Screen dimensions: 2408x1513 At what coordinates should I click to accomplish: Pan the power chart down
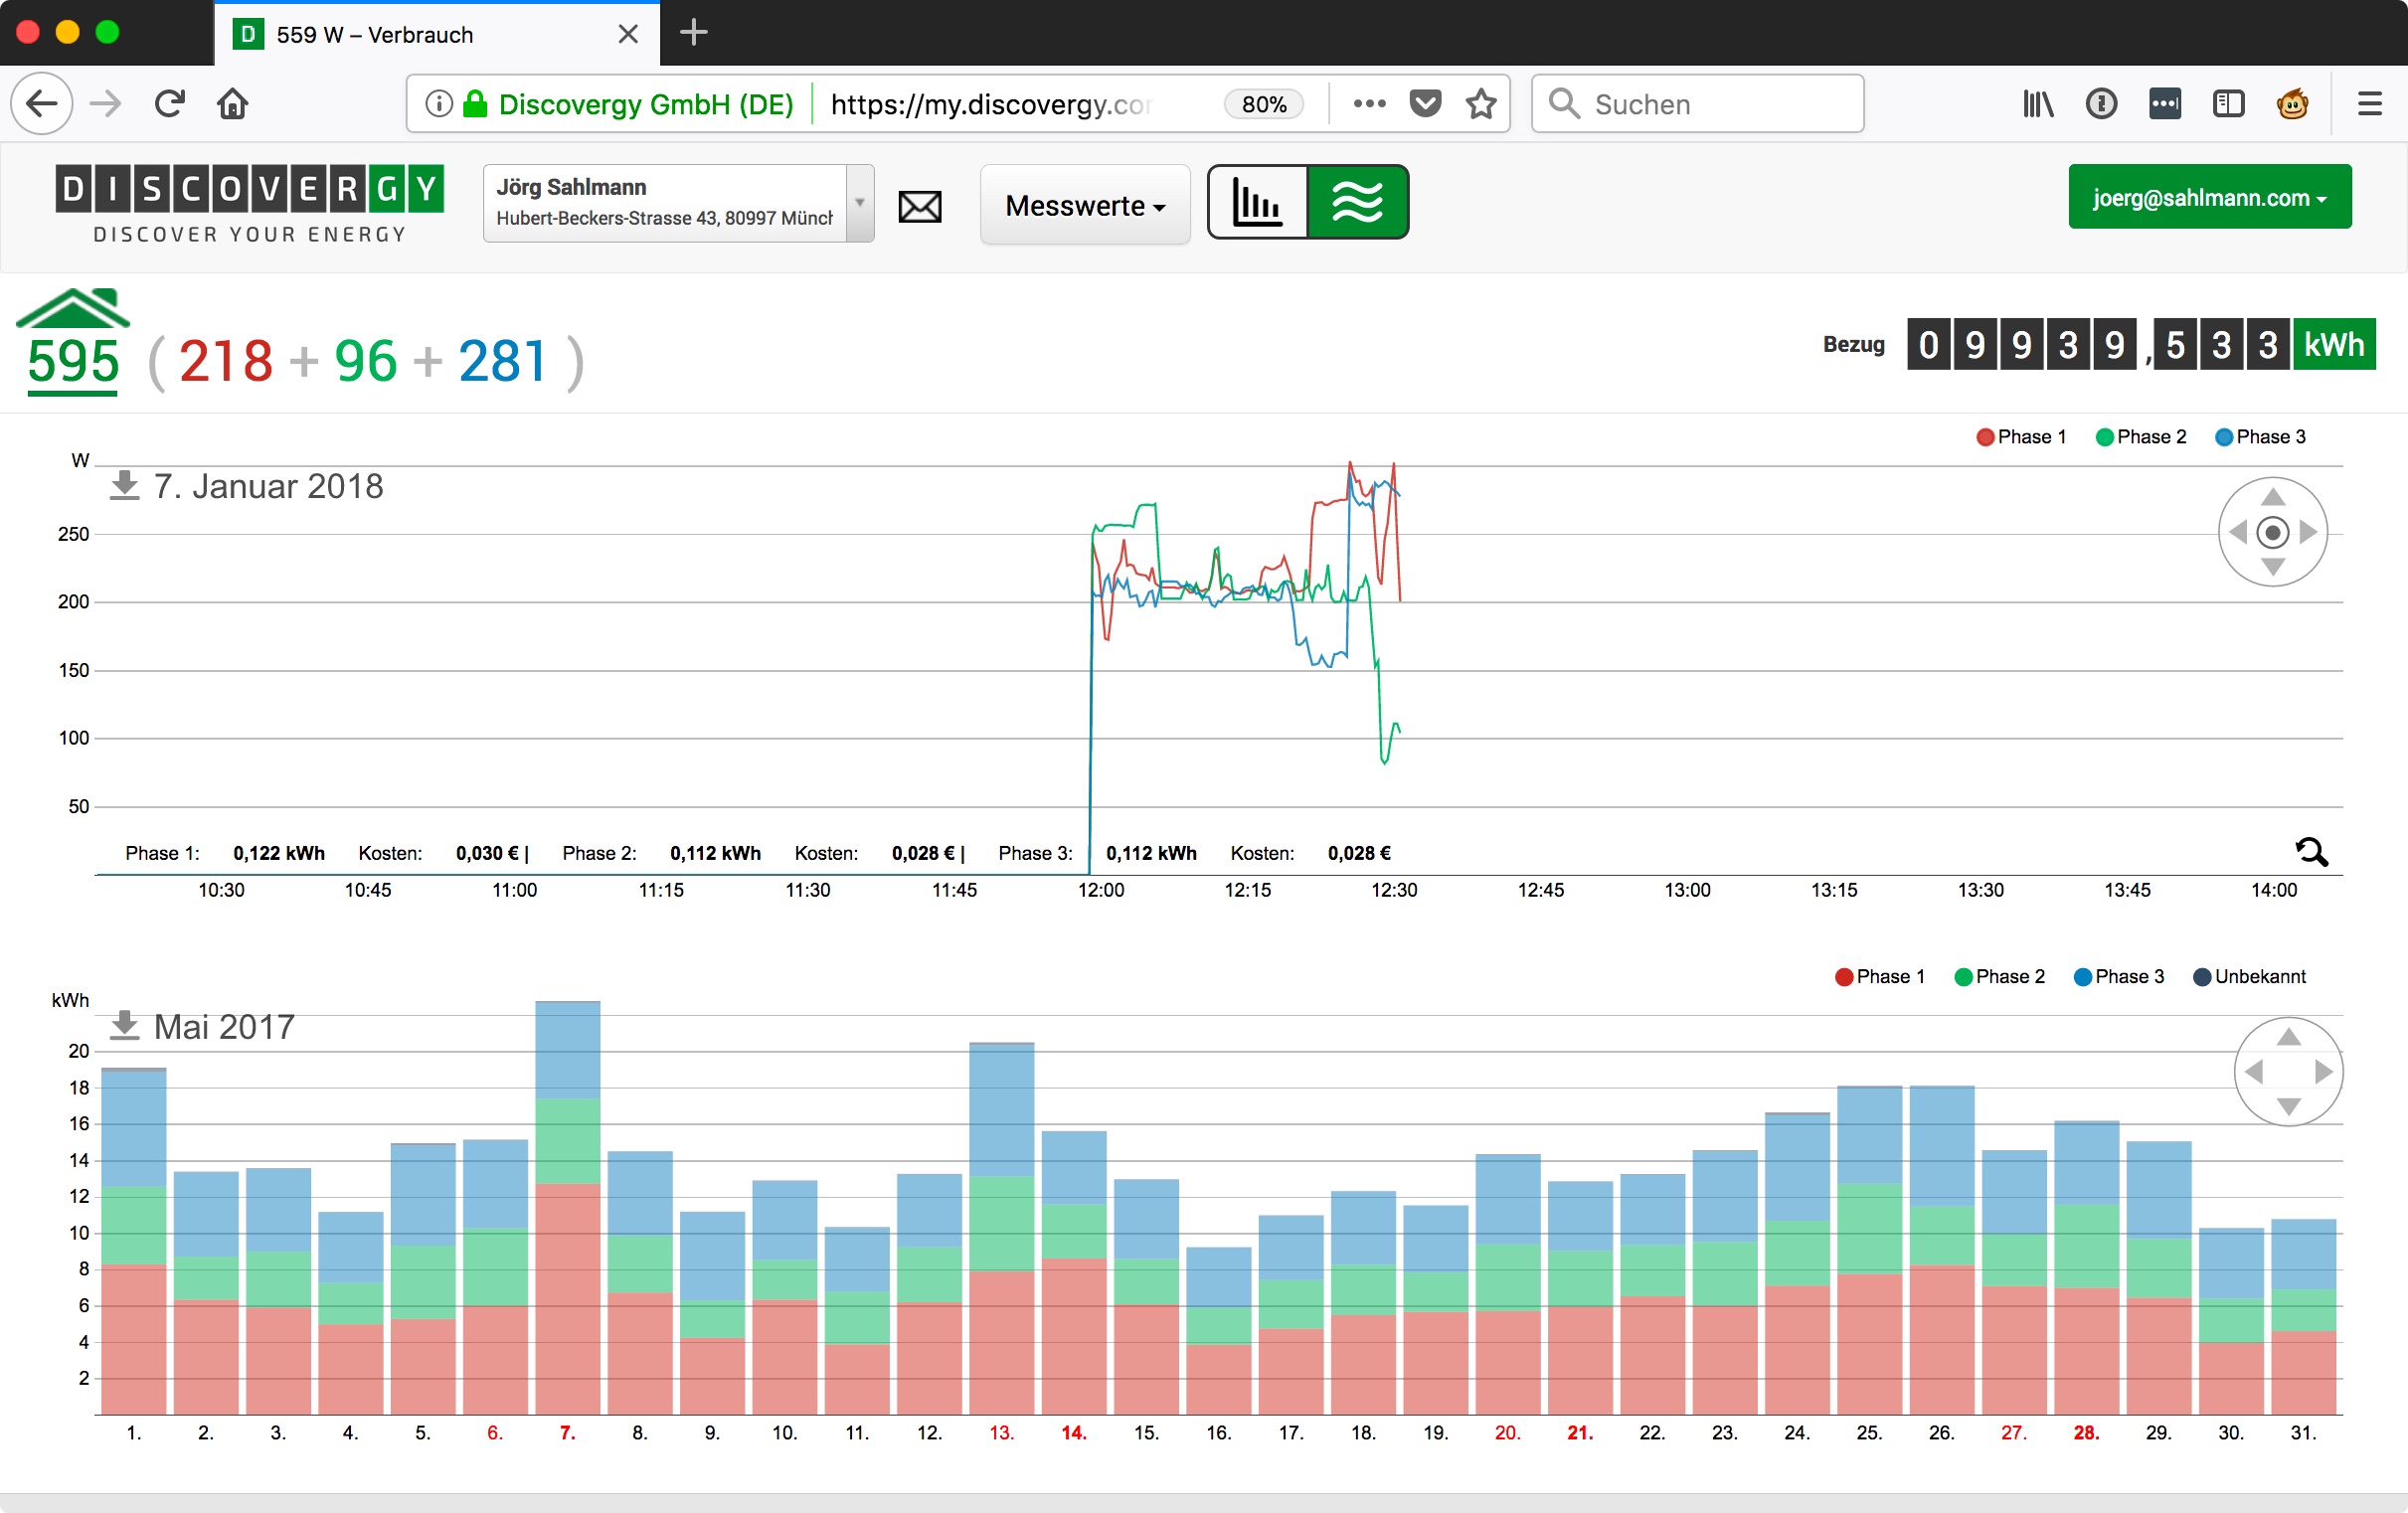2272,567
